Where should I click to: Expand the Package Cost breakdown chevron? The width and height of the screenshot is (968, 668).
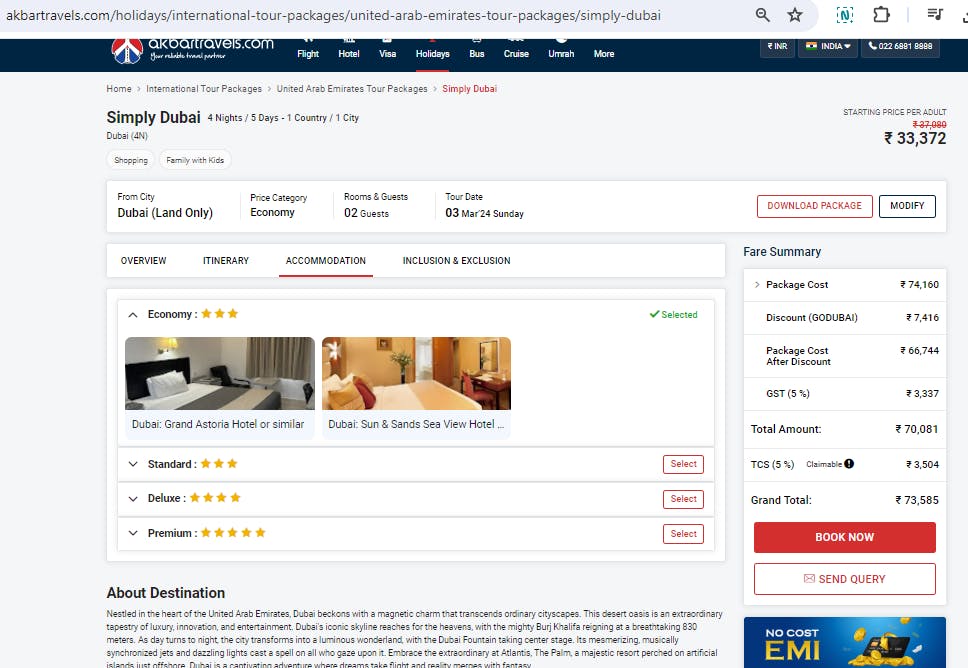coord(757,285)
